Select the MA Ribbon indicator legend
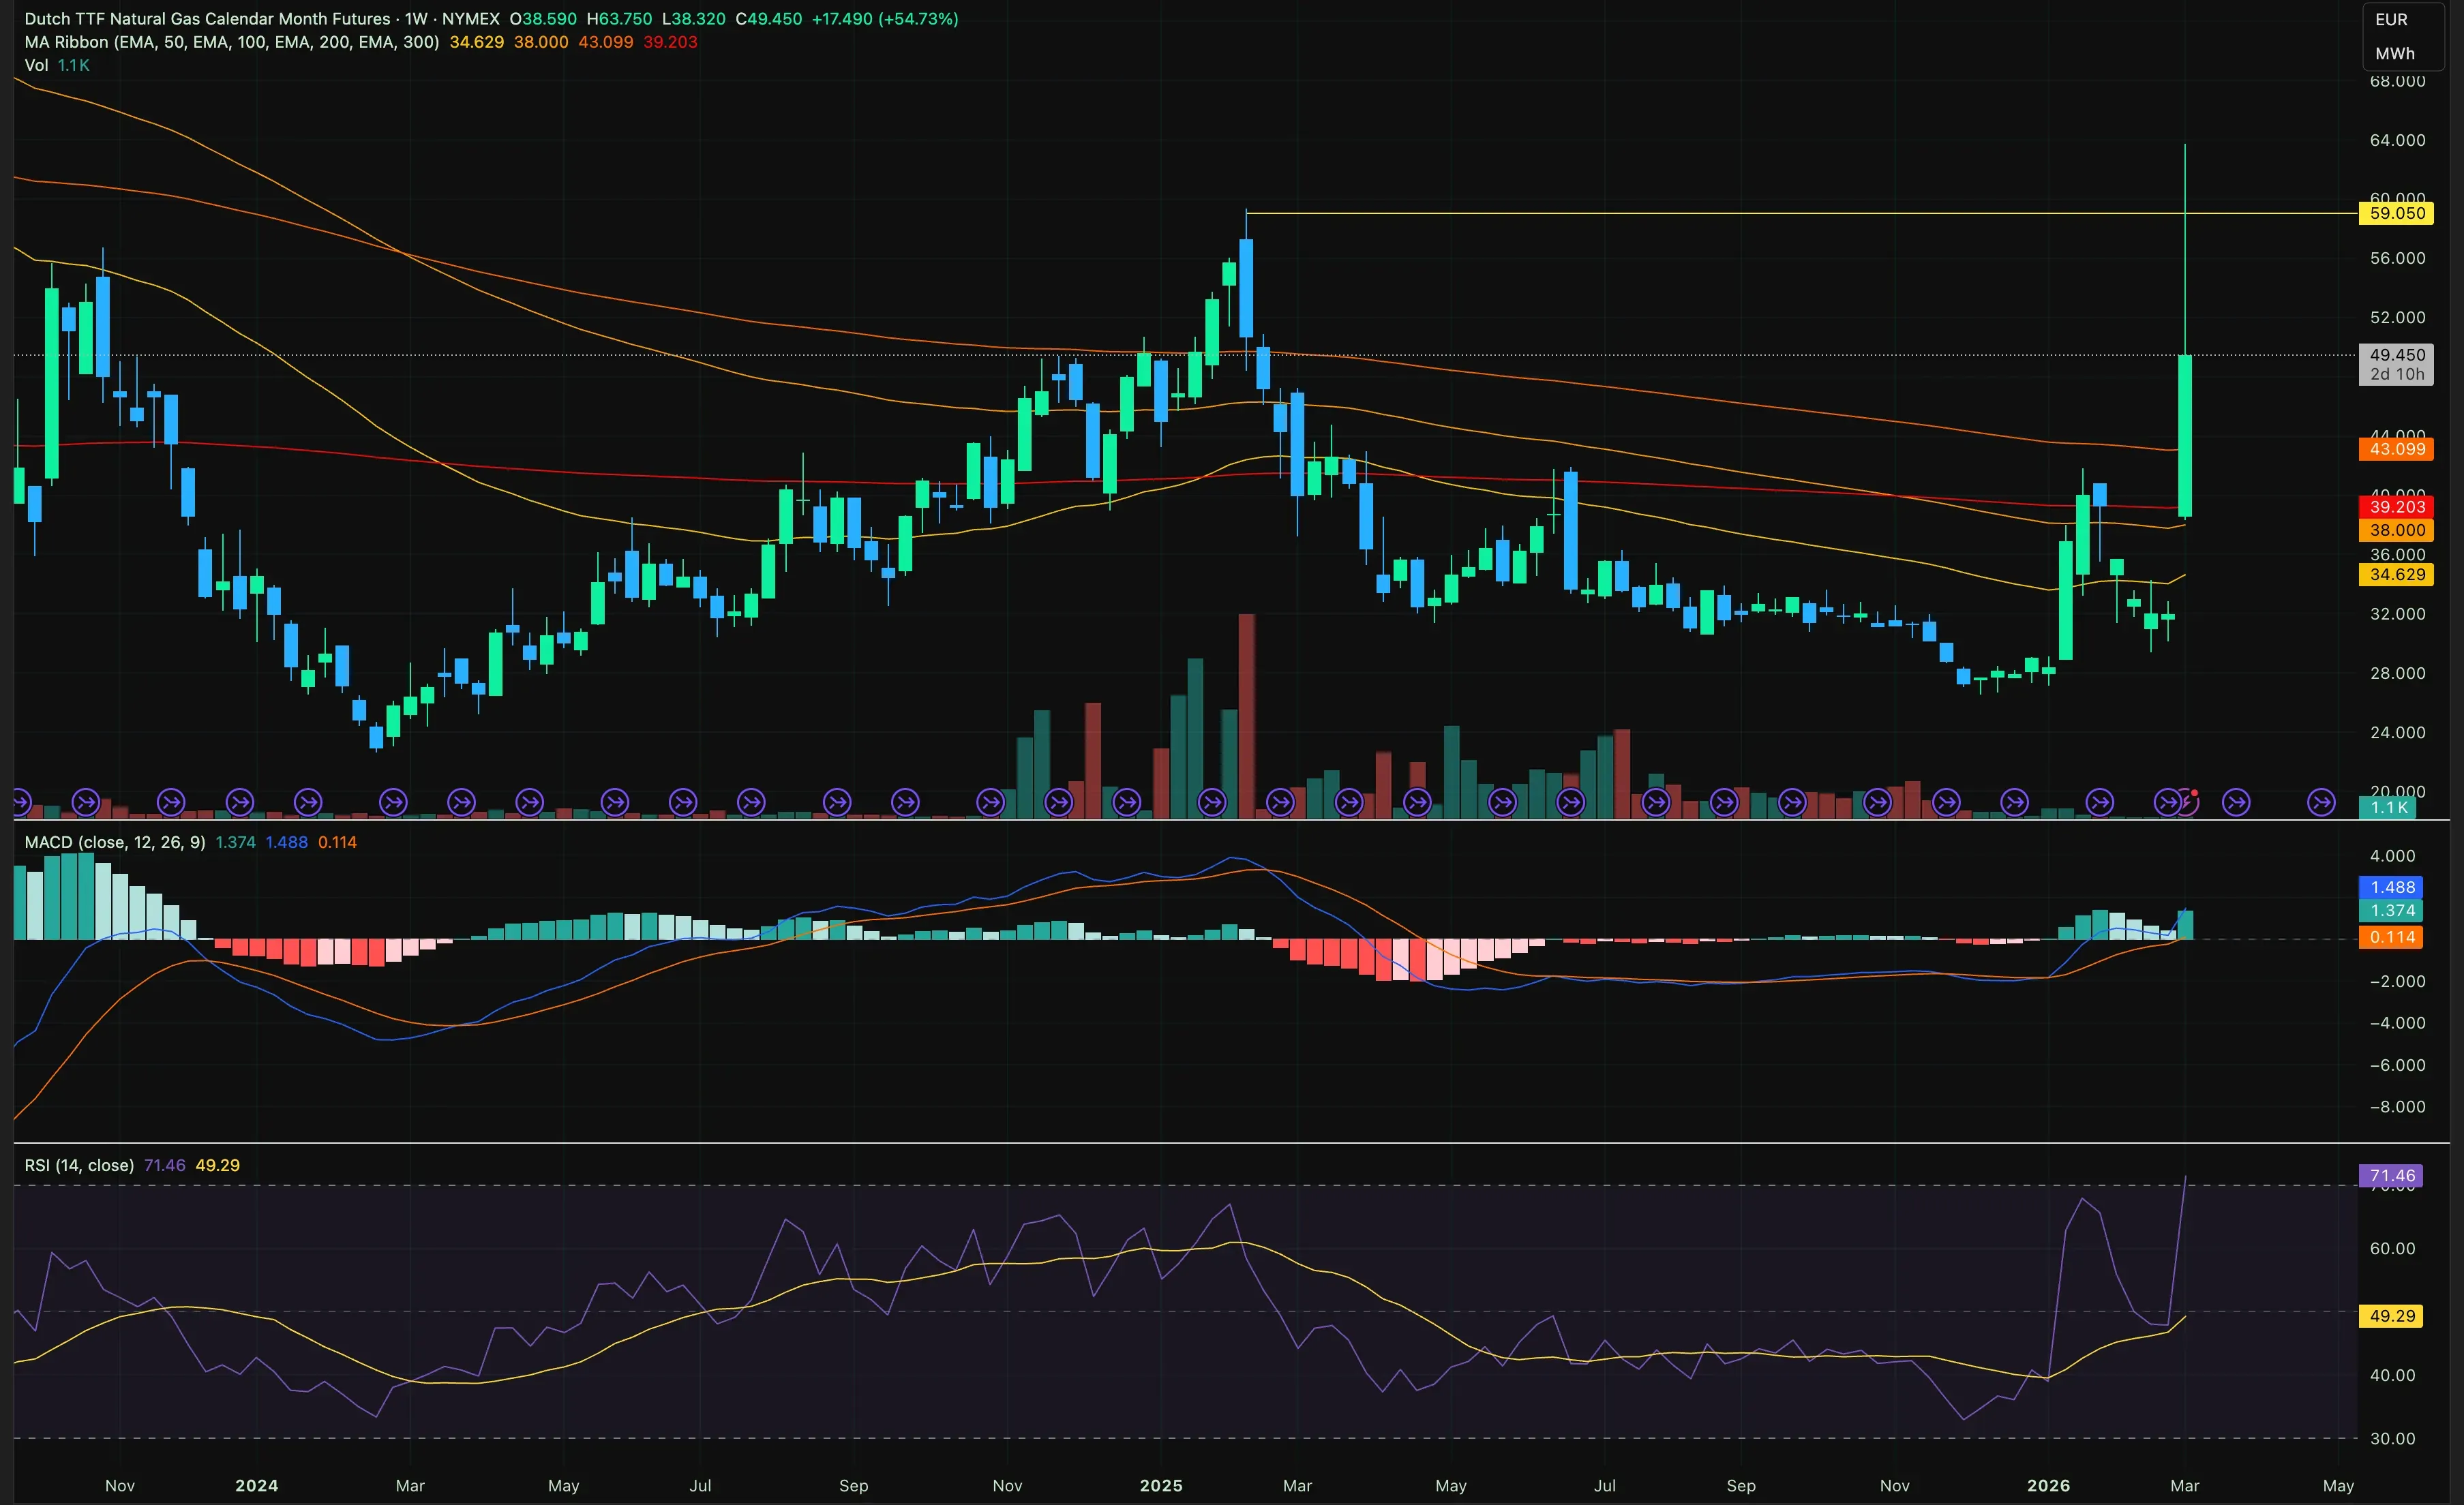The width and height of the screenshot is (2464, 1505). [232, 42]
